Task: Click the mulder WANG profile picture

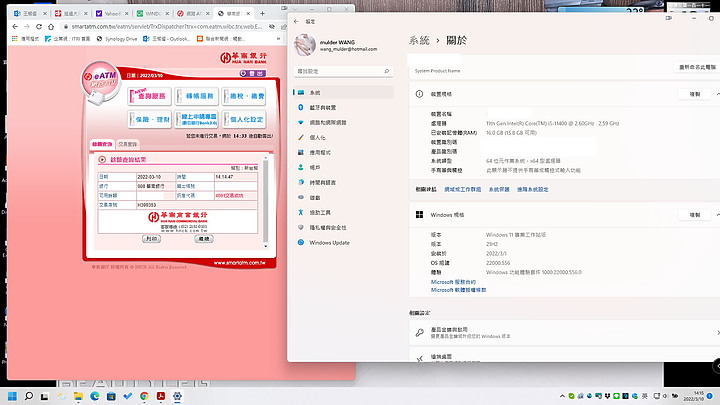Action: 304,45
